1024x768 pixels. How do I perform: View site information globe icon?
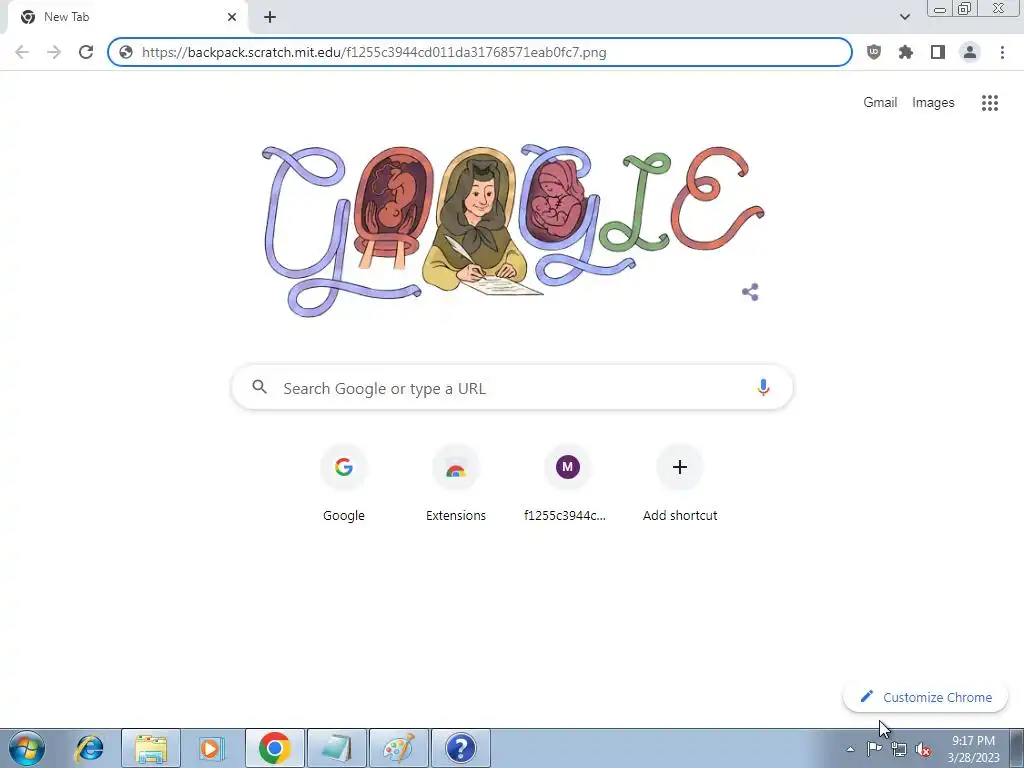[x=126, y=52]
